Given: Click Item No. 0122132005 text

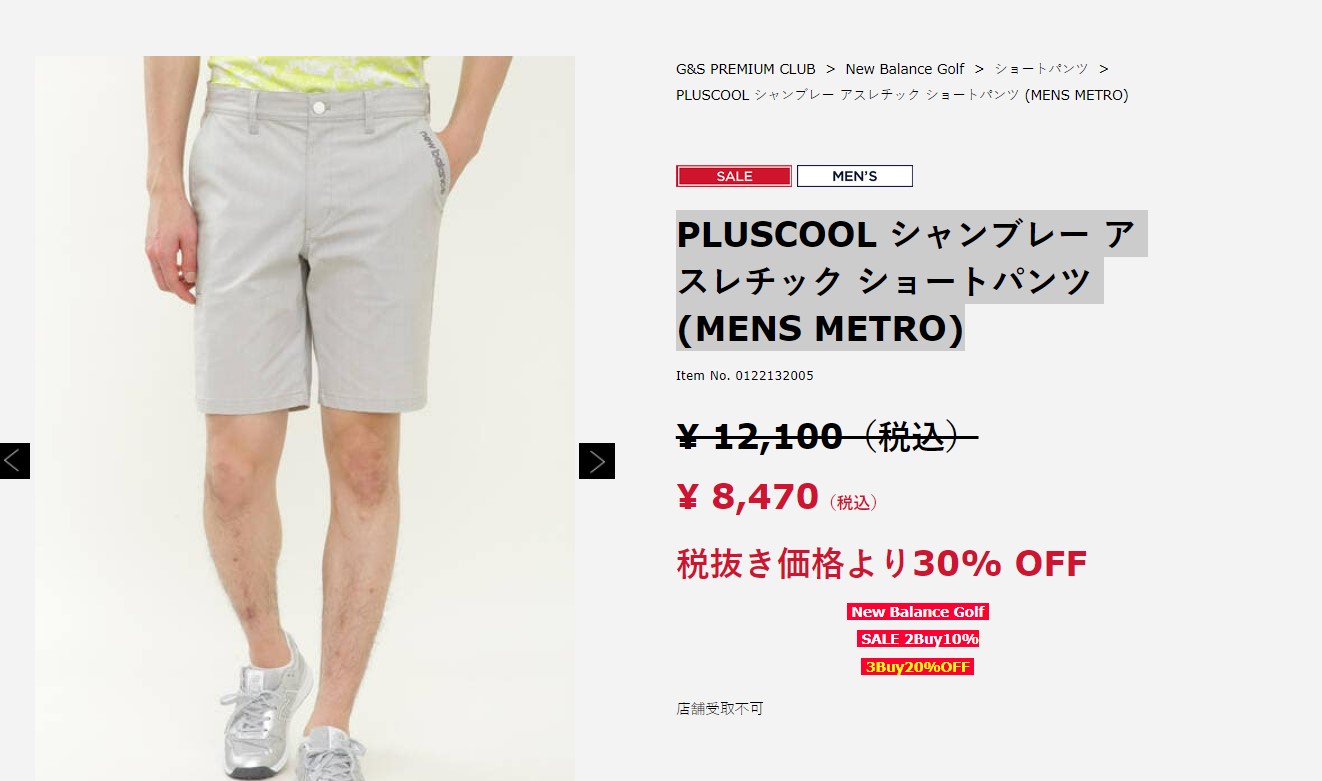Looking at the screenshot, I should pyautogui.click(x=745, y=376).
